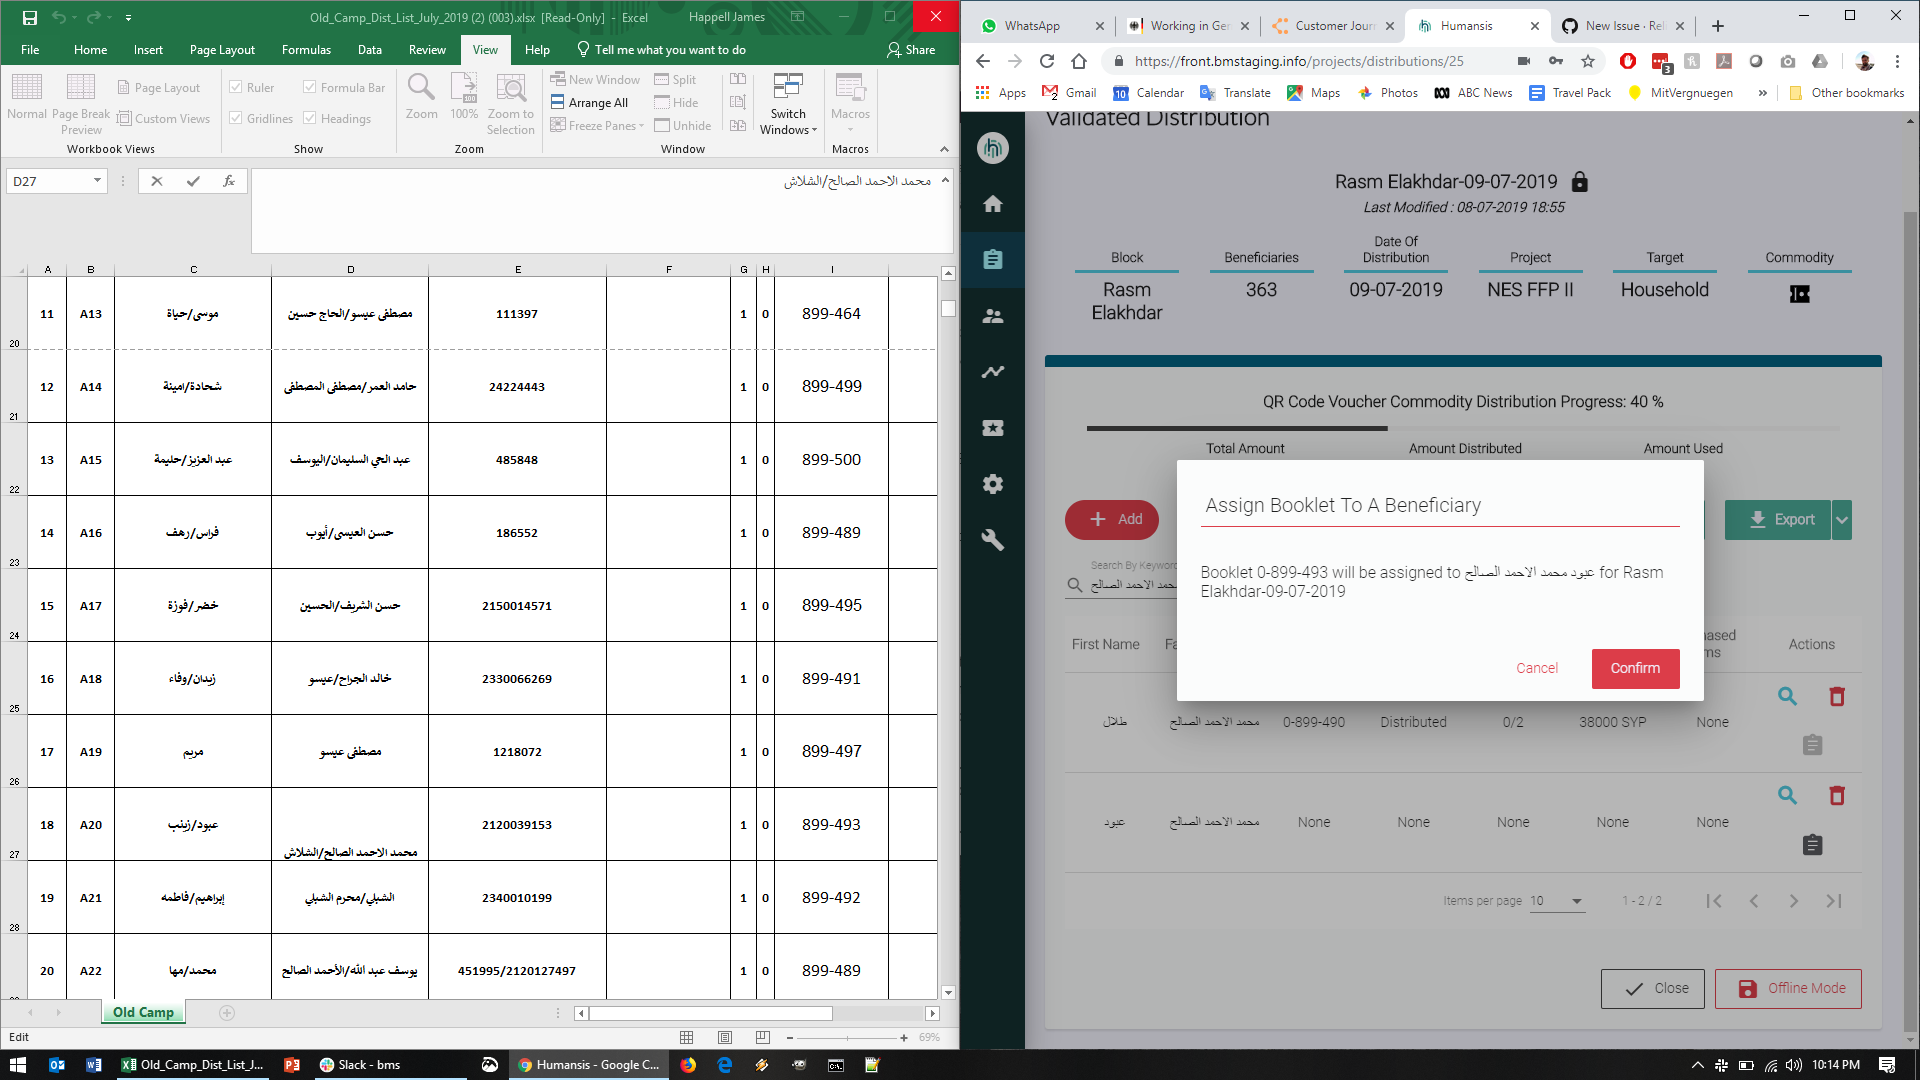1920x1080 pixels.
Task: Open the Formulas ribbon tab
Action: coord(306,50)
